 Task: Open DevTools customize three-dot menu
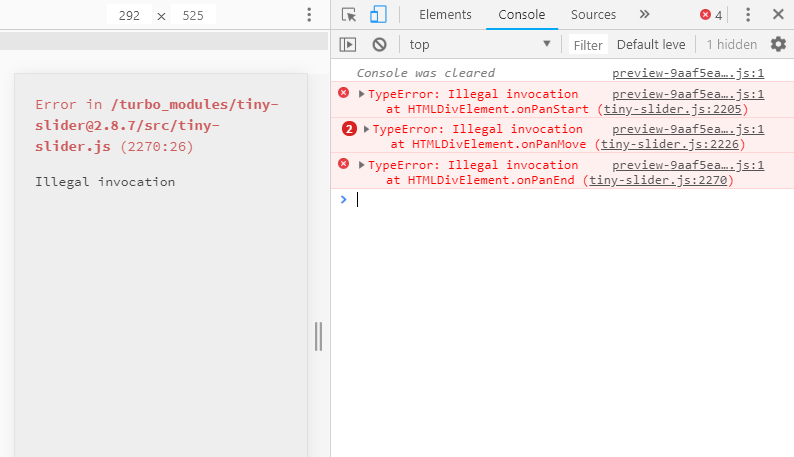tap(748, 15)
